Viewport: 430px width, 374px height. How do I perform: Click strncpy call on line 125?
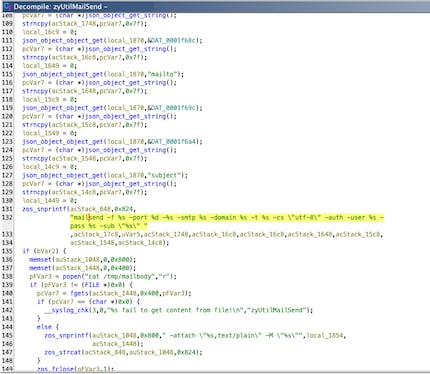[x=35, y=158]
